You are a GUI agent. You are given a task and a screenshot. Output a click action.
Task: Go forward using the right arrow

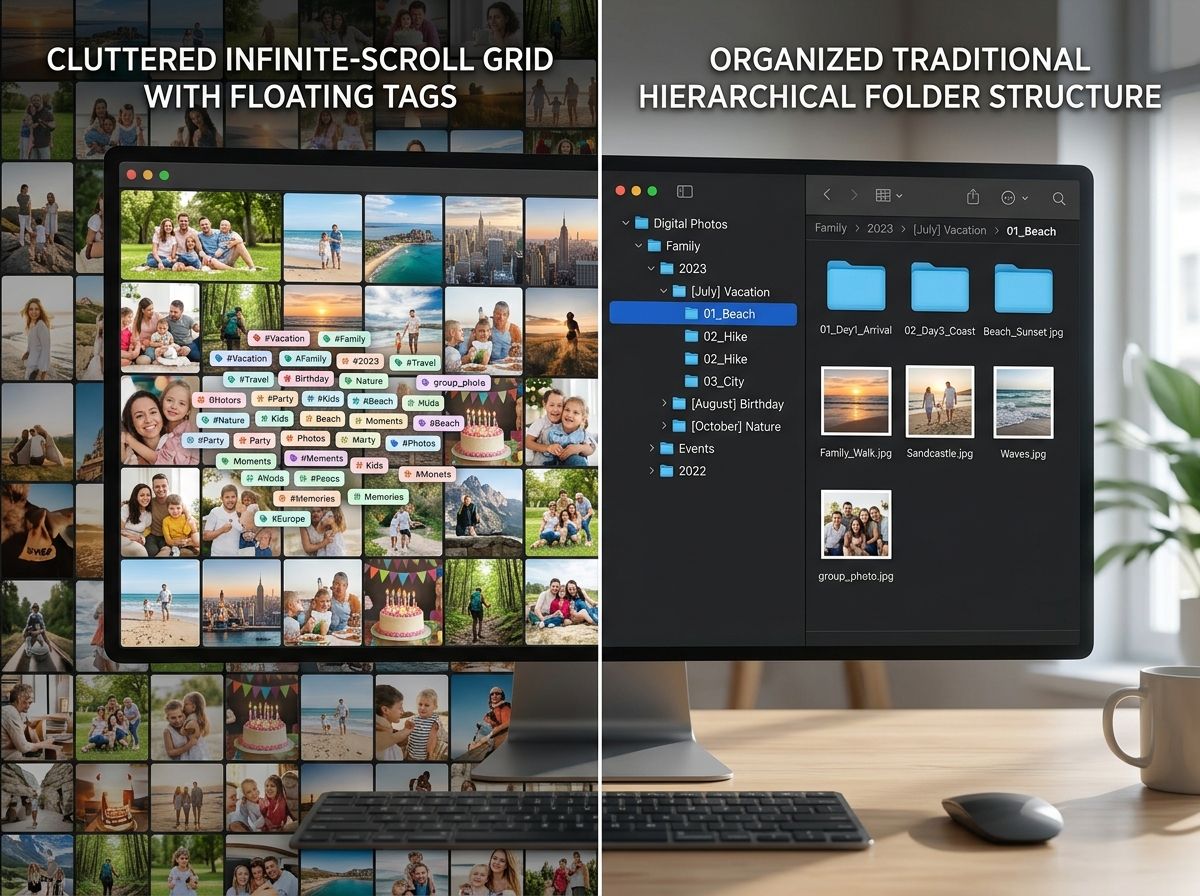point(854,195)
